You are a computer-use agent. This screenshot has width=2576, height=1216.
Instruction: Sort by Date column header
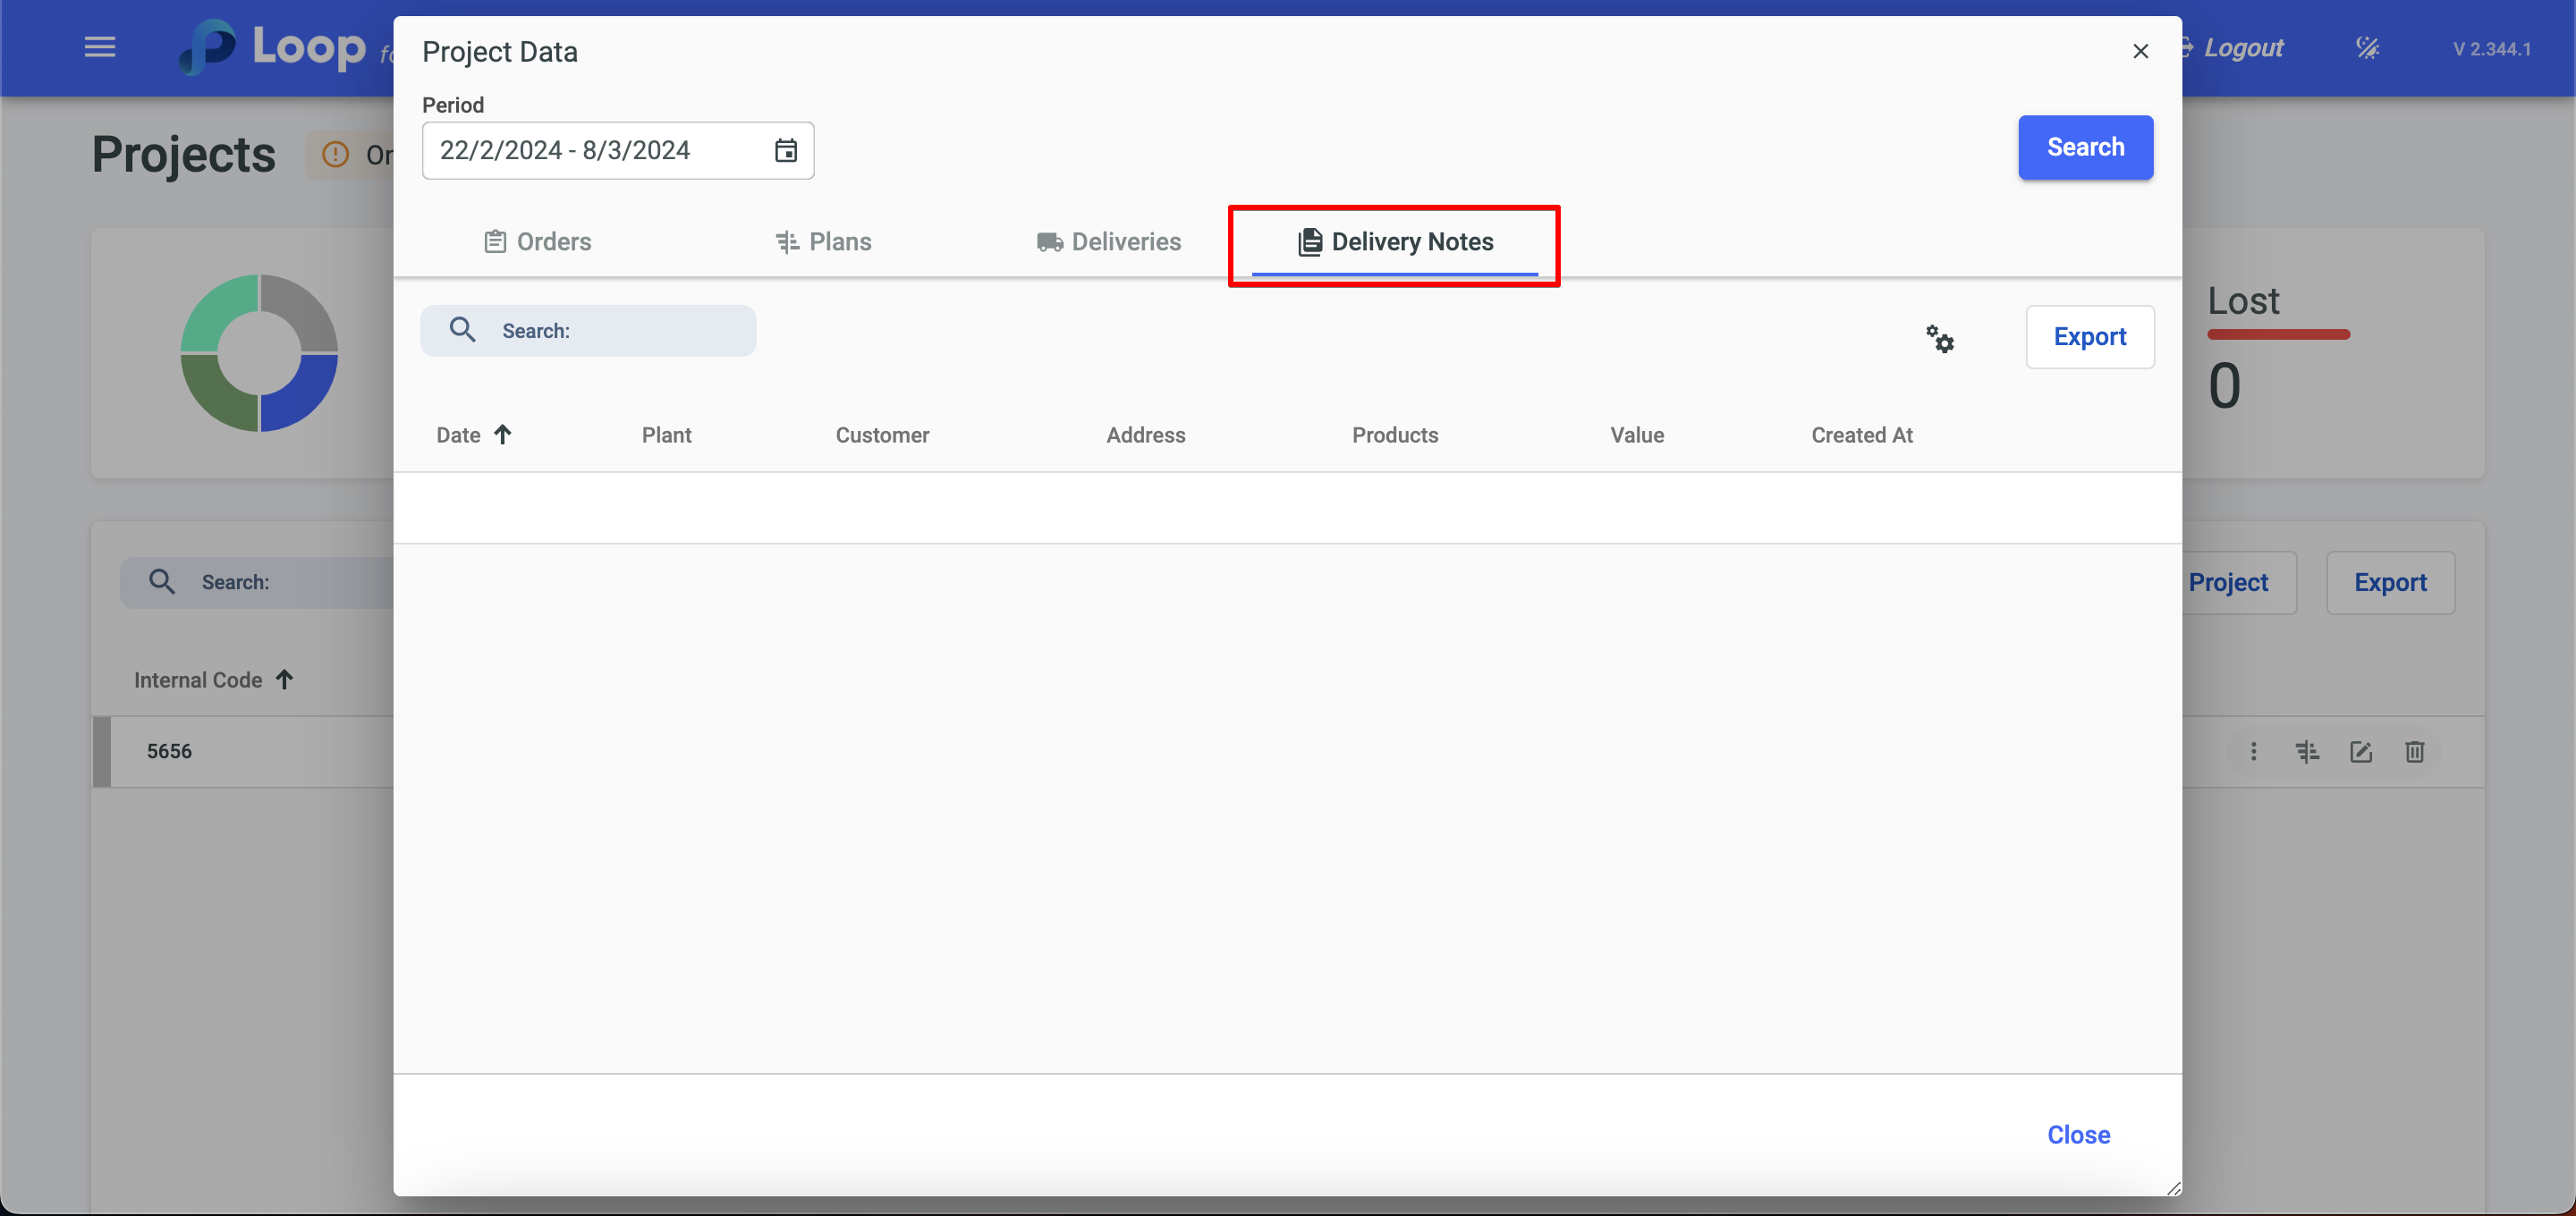point(459,435)
